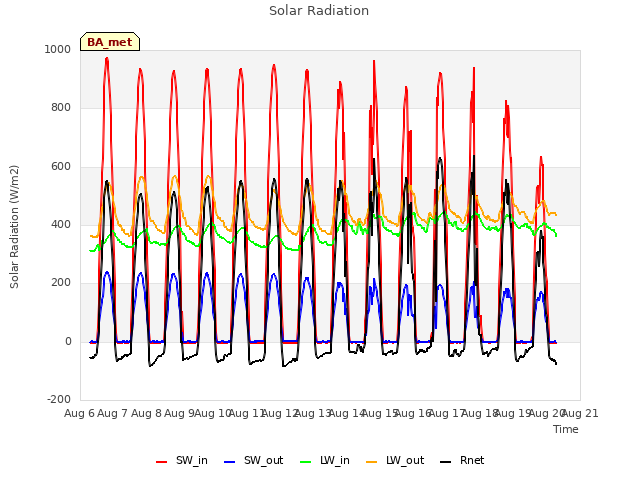Click the Aug 6 x-axis tick label
The width and height of the screenshot is (640, 480).
point(79,413)
